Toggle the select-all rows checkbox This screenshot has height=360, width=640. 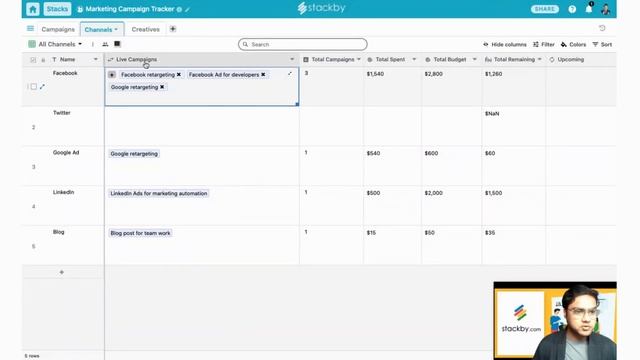click(x=33, y=60)
